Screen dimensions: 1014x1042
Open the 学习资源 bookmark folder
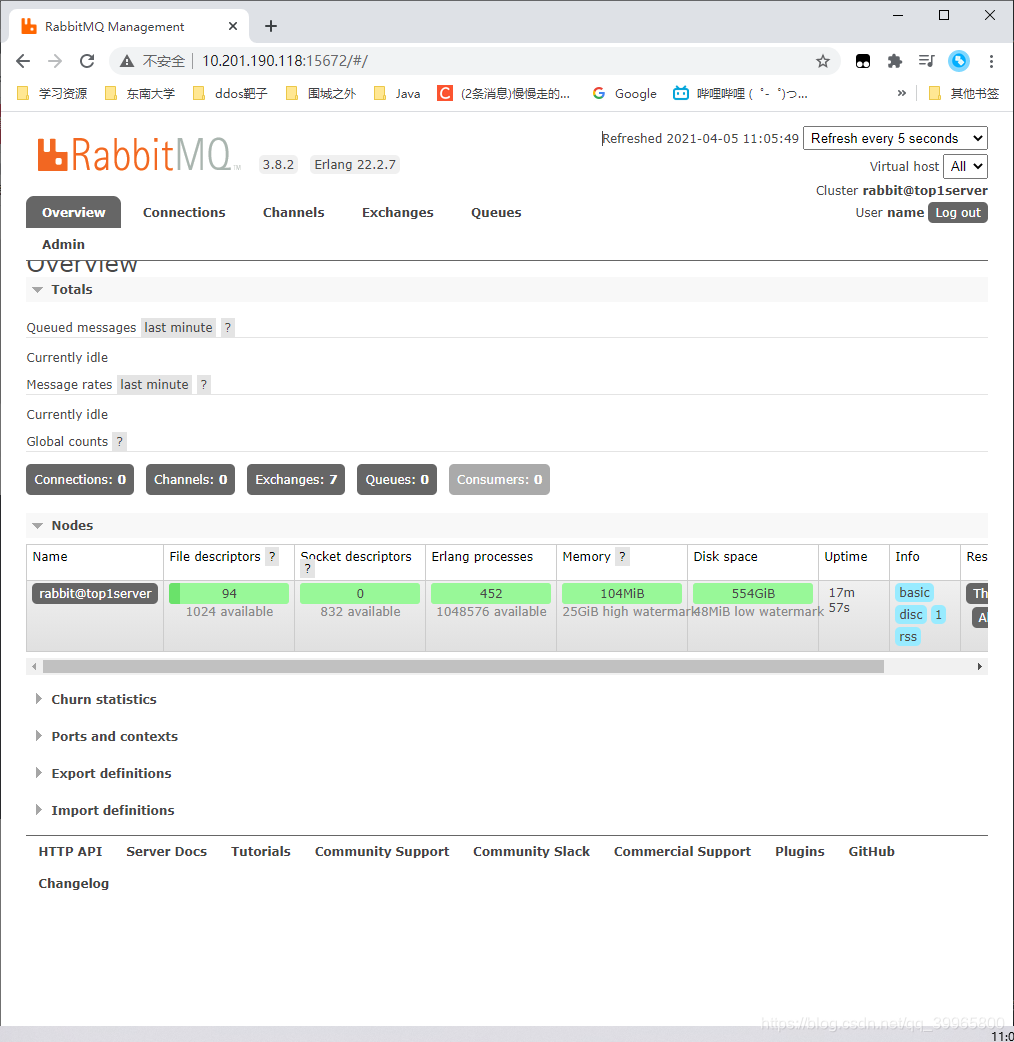coord(52,94)
